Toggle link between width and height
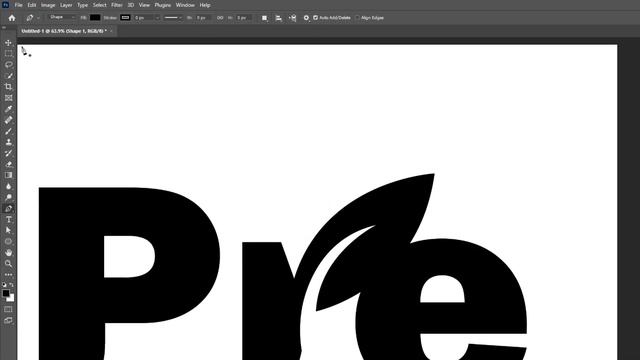This screenshot has width=640, height=360. pos(220,18)
